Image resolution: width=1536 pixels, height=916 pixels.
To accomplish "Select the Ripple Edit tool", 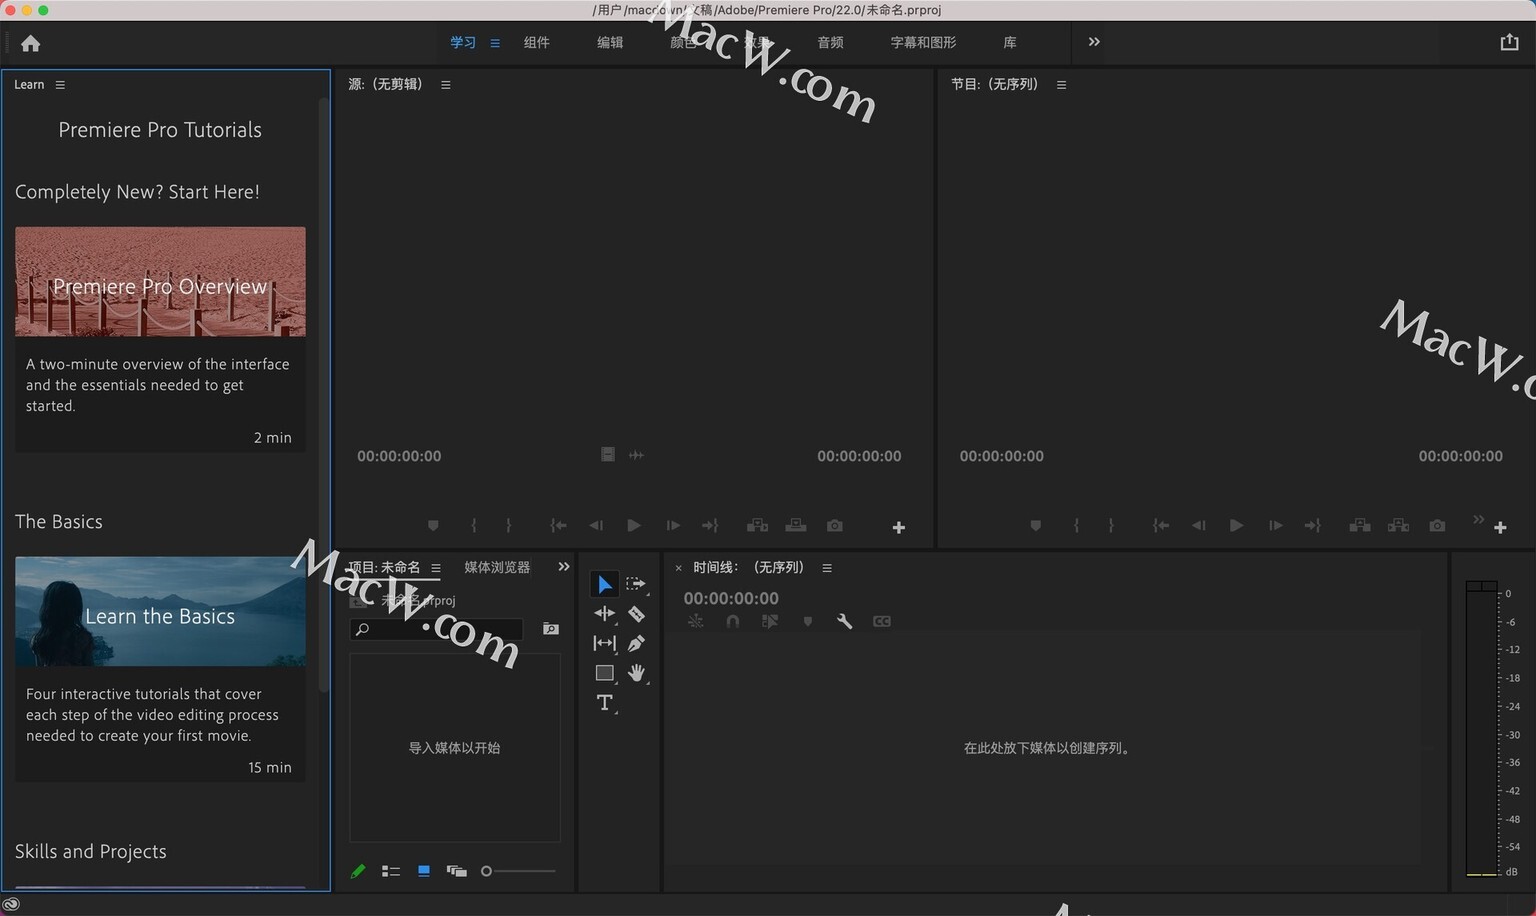I will point(604,614).
